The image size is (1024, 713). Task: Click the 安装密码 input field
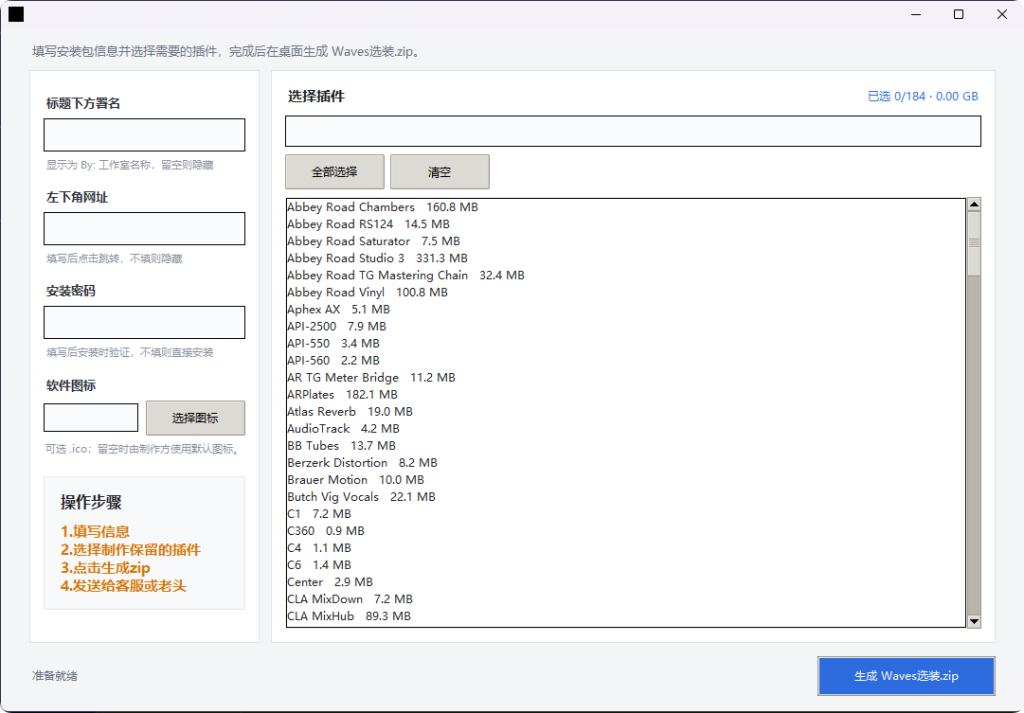click(144, 323)
